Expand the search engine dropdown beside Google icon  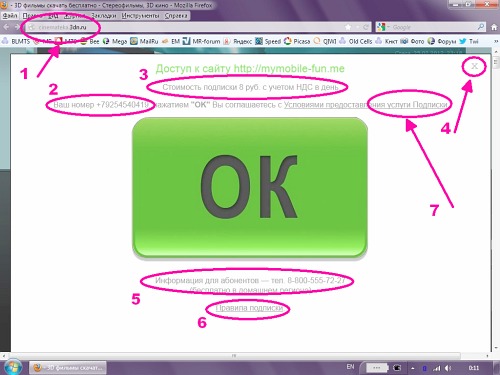(x=389, y=27)
